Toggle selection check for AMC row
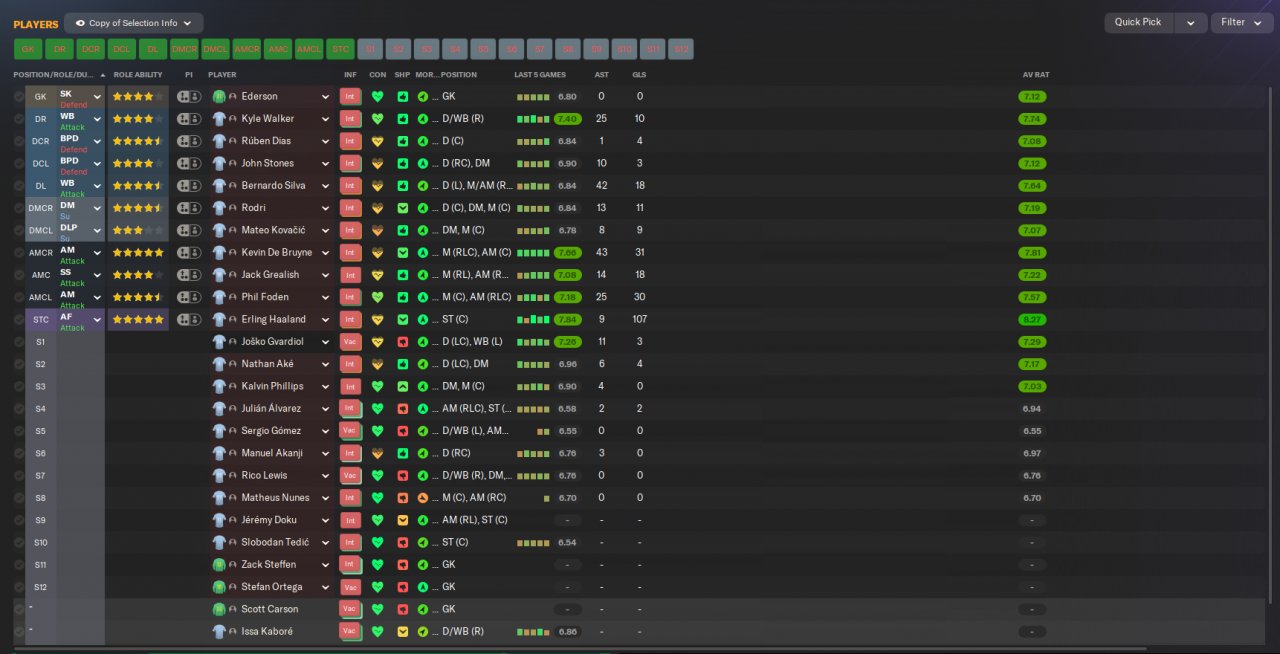The width and height of the screenshot is (1280, 654). pos(19,275)
